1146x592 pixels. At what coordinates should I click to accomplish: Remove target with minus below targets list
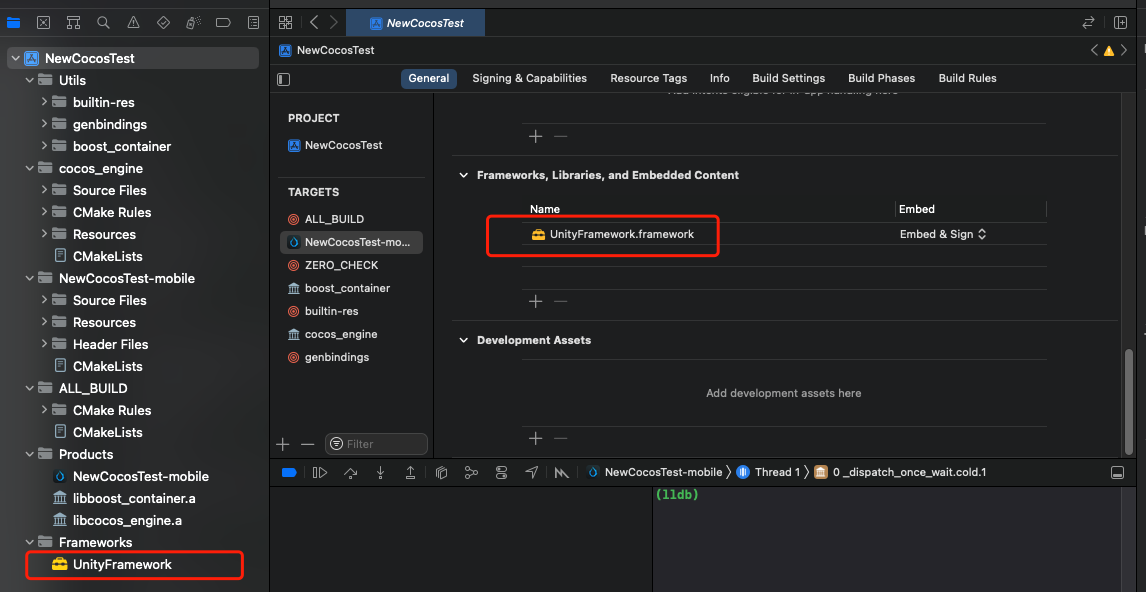(308, 444)
